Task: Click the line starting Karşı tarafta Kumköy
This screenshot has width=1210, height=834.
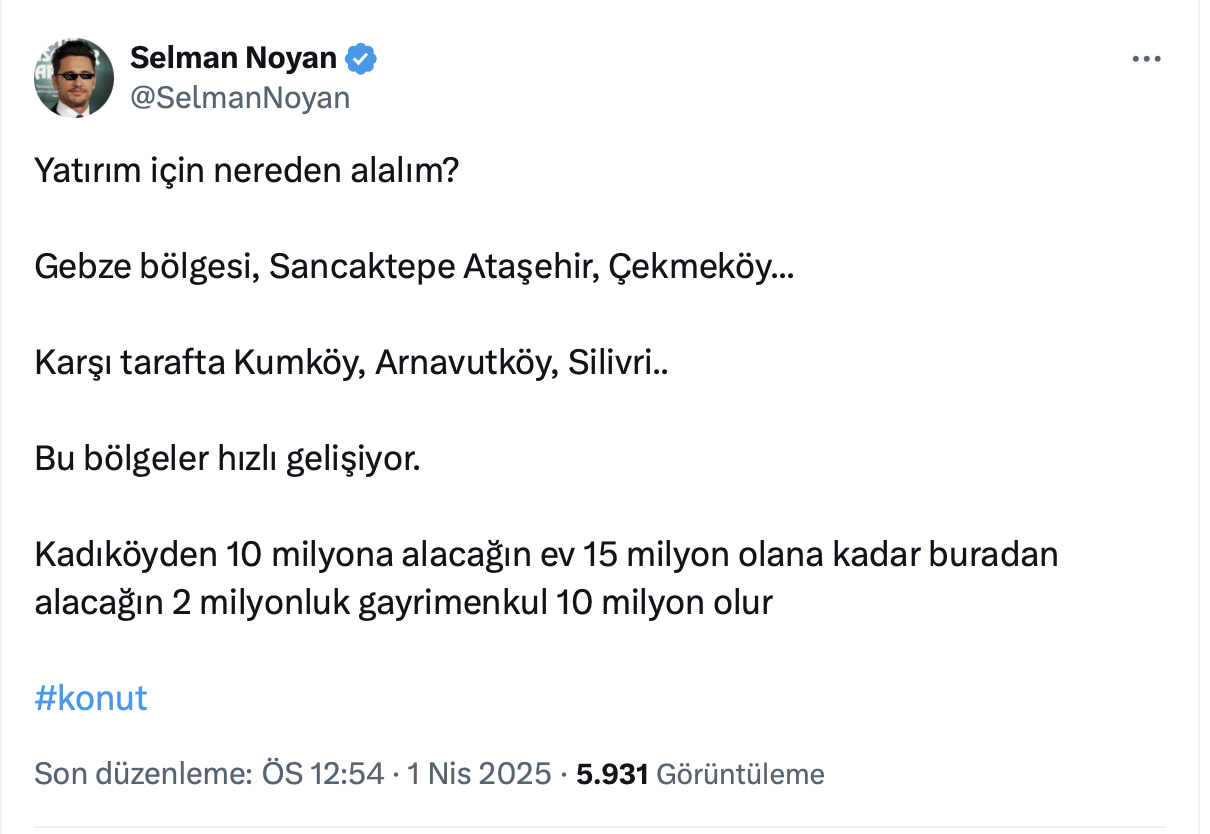Action: (352, 363)
